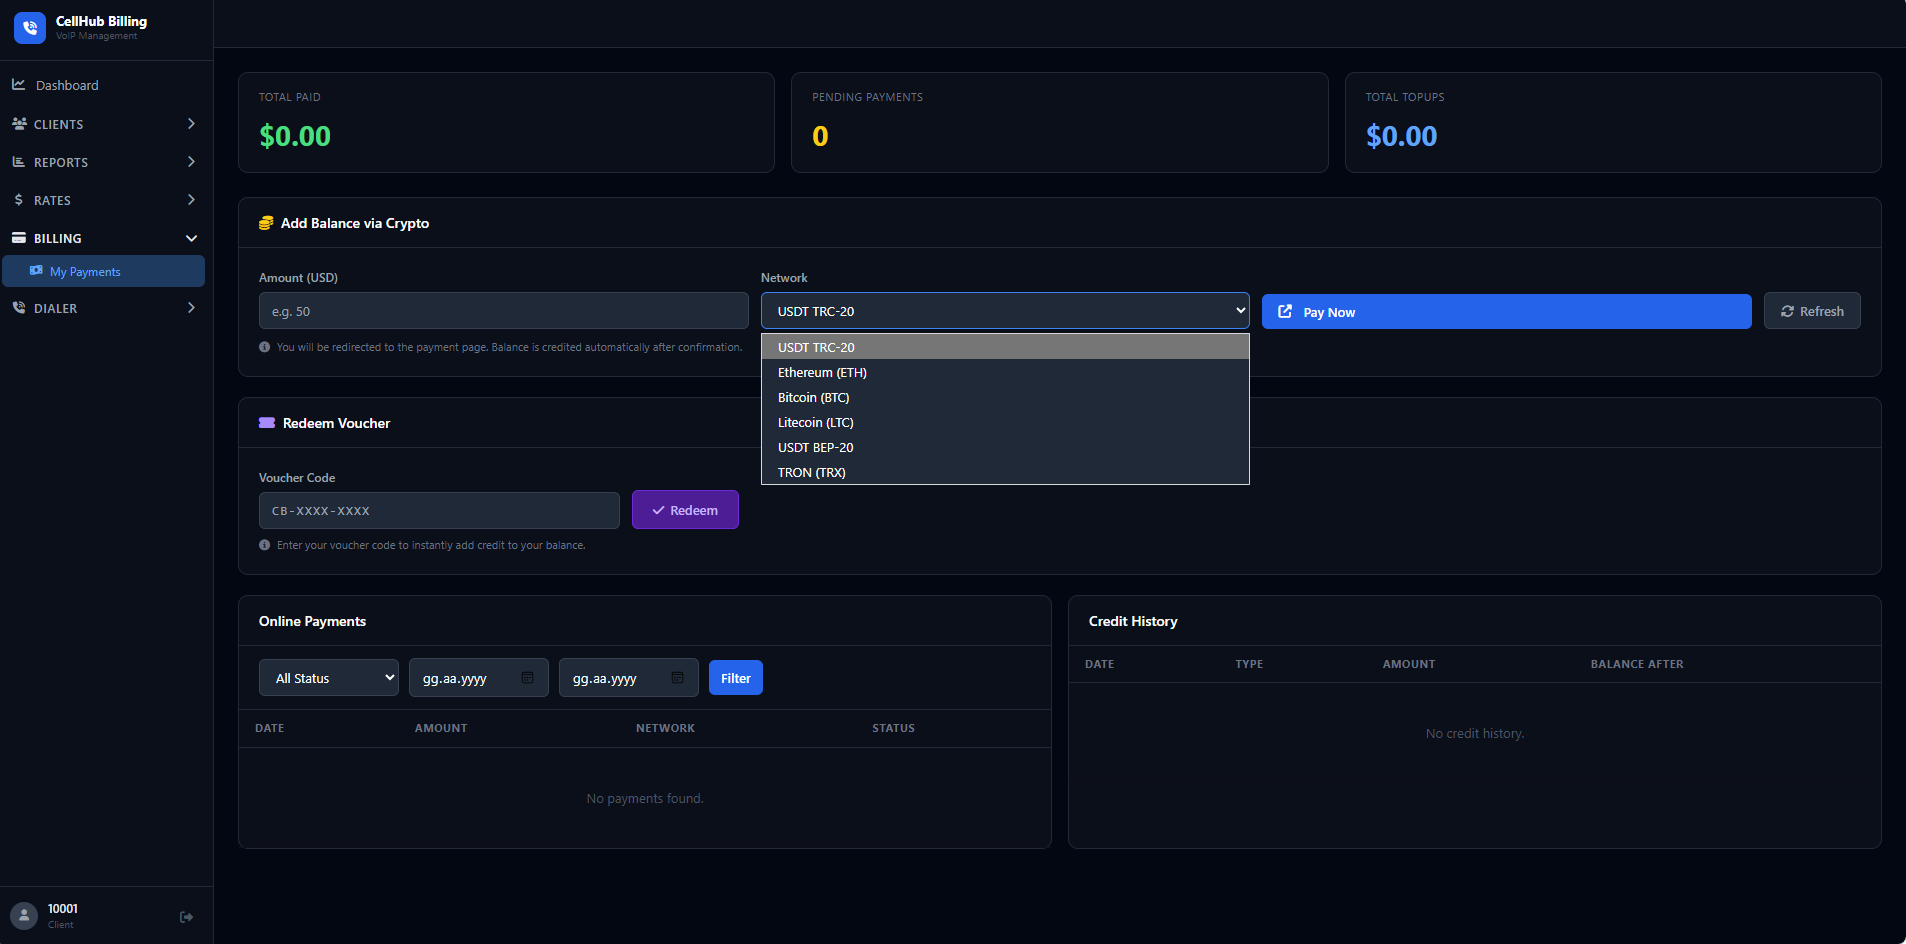Viewport: 1906px width, 944px height.
Task: Expand the REPORTS chevron arrow
Action: [191, 162]
